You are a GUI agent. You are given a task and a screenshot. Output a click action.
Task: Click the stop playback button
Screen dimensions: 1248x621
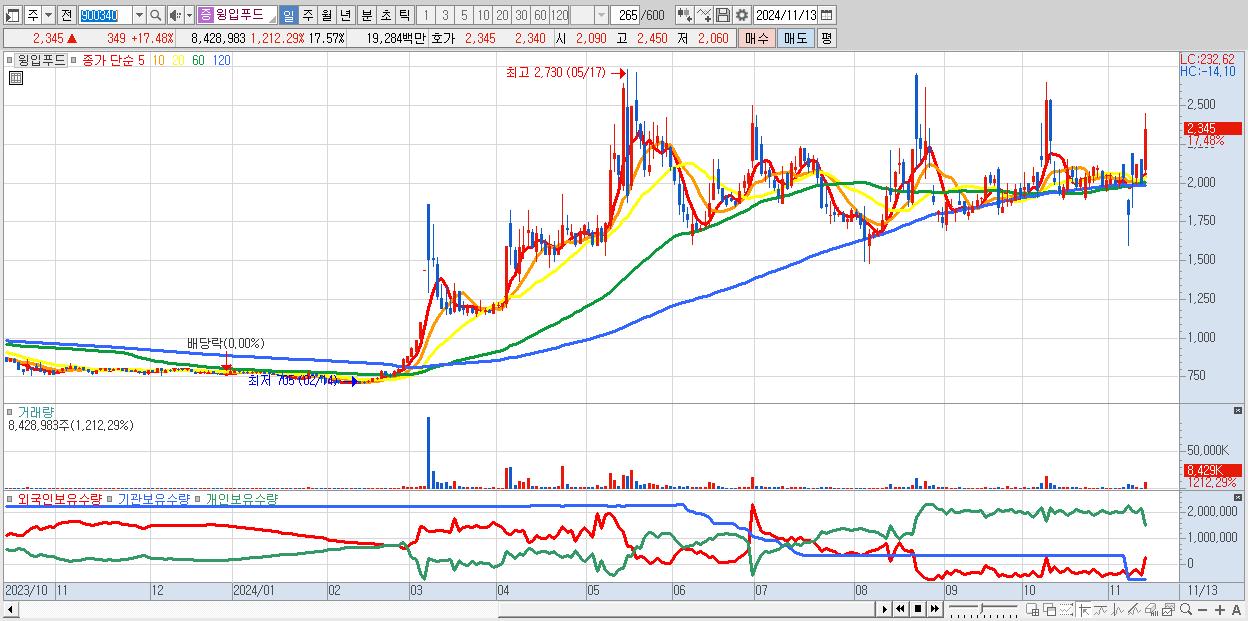918,609
